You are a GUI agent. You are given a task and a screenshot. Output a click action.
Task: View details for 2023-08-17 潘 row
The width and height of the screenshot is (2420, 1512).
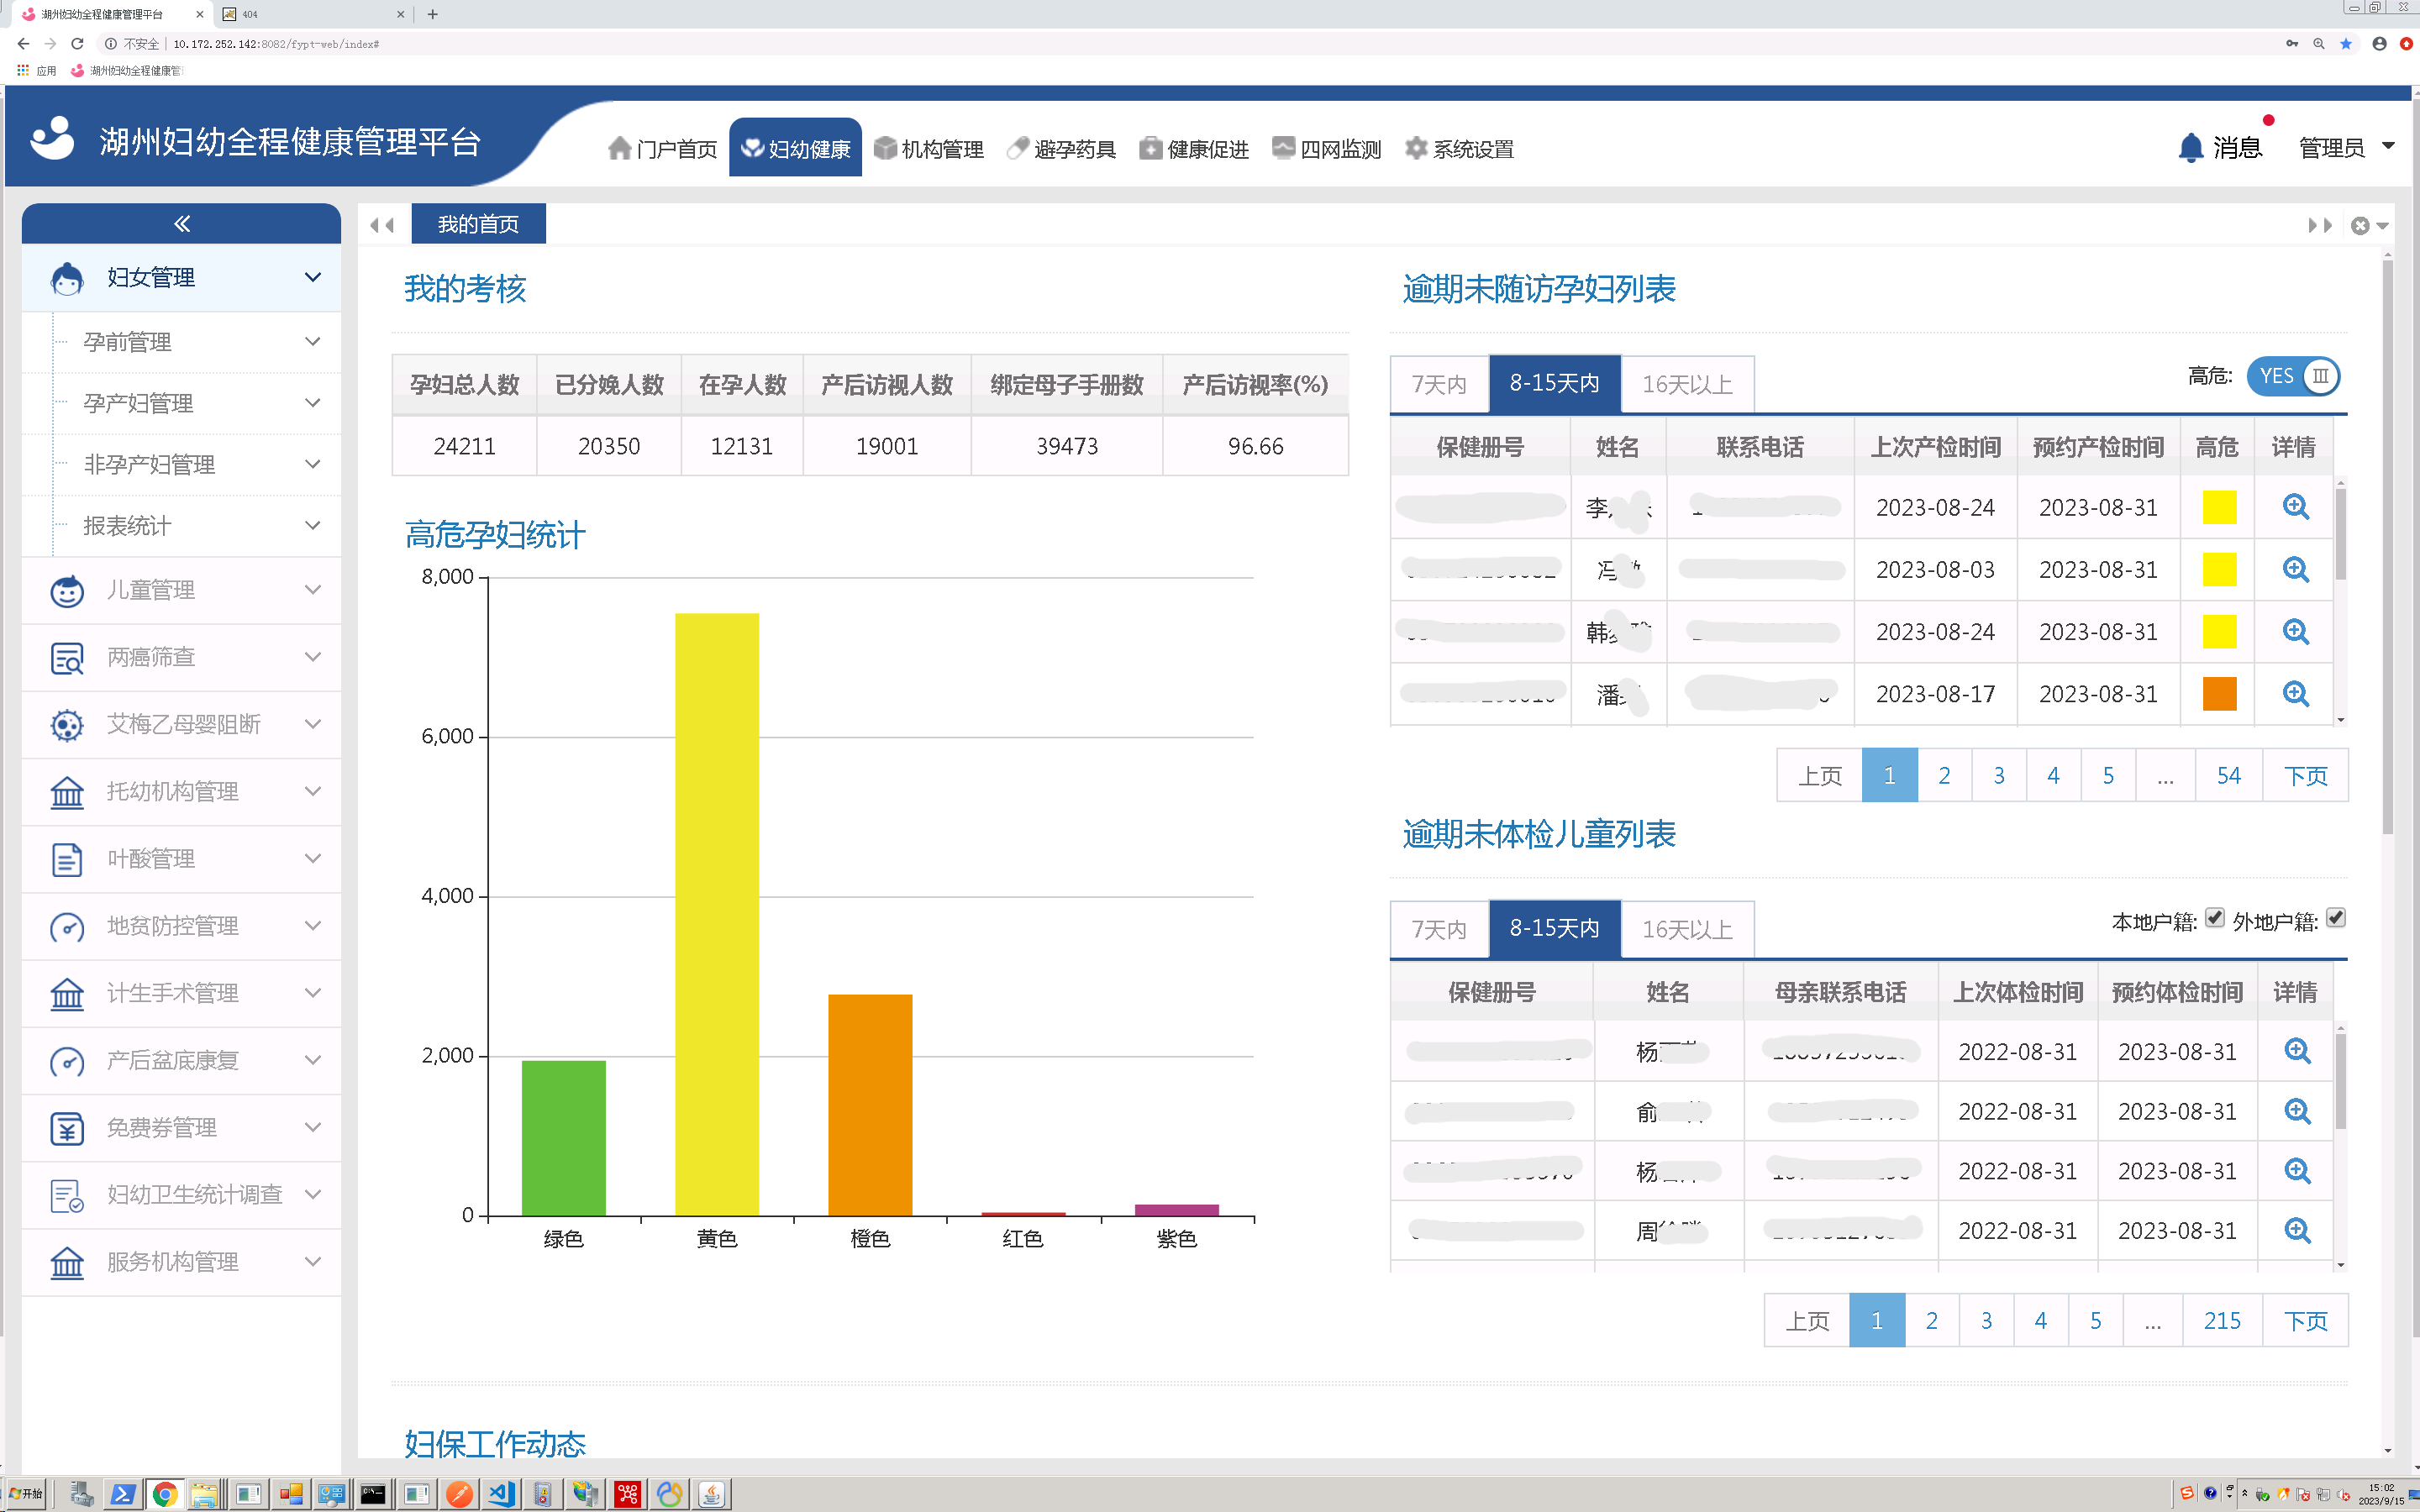coord(2296,694)
